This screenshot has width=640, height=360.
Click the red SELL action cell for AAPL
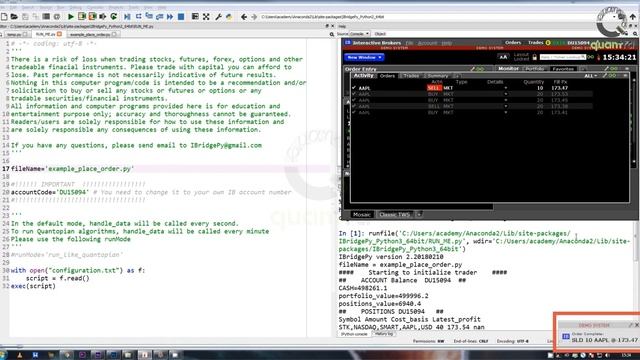click(x=434, y=88)
